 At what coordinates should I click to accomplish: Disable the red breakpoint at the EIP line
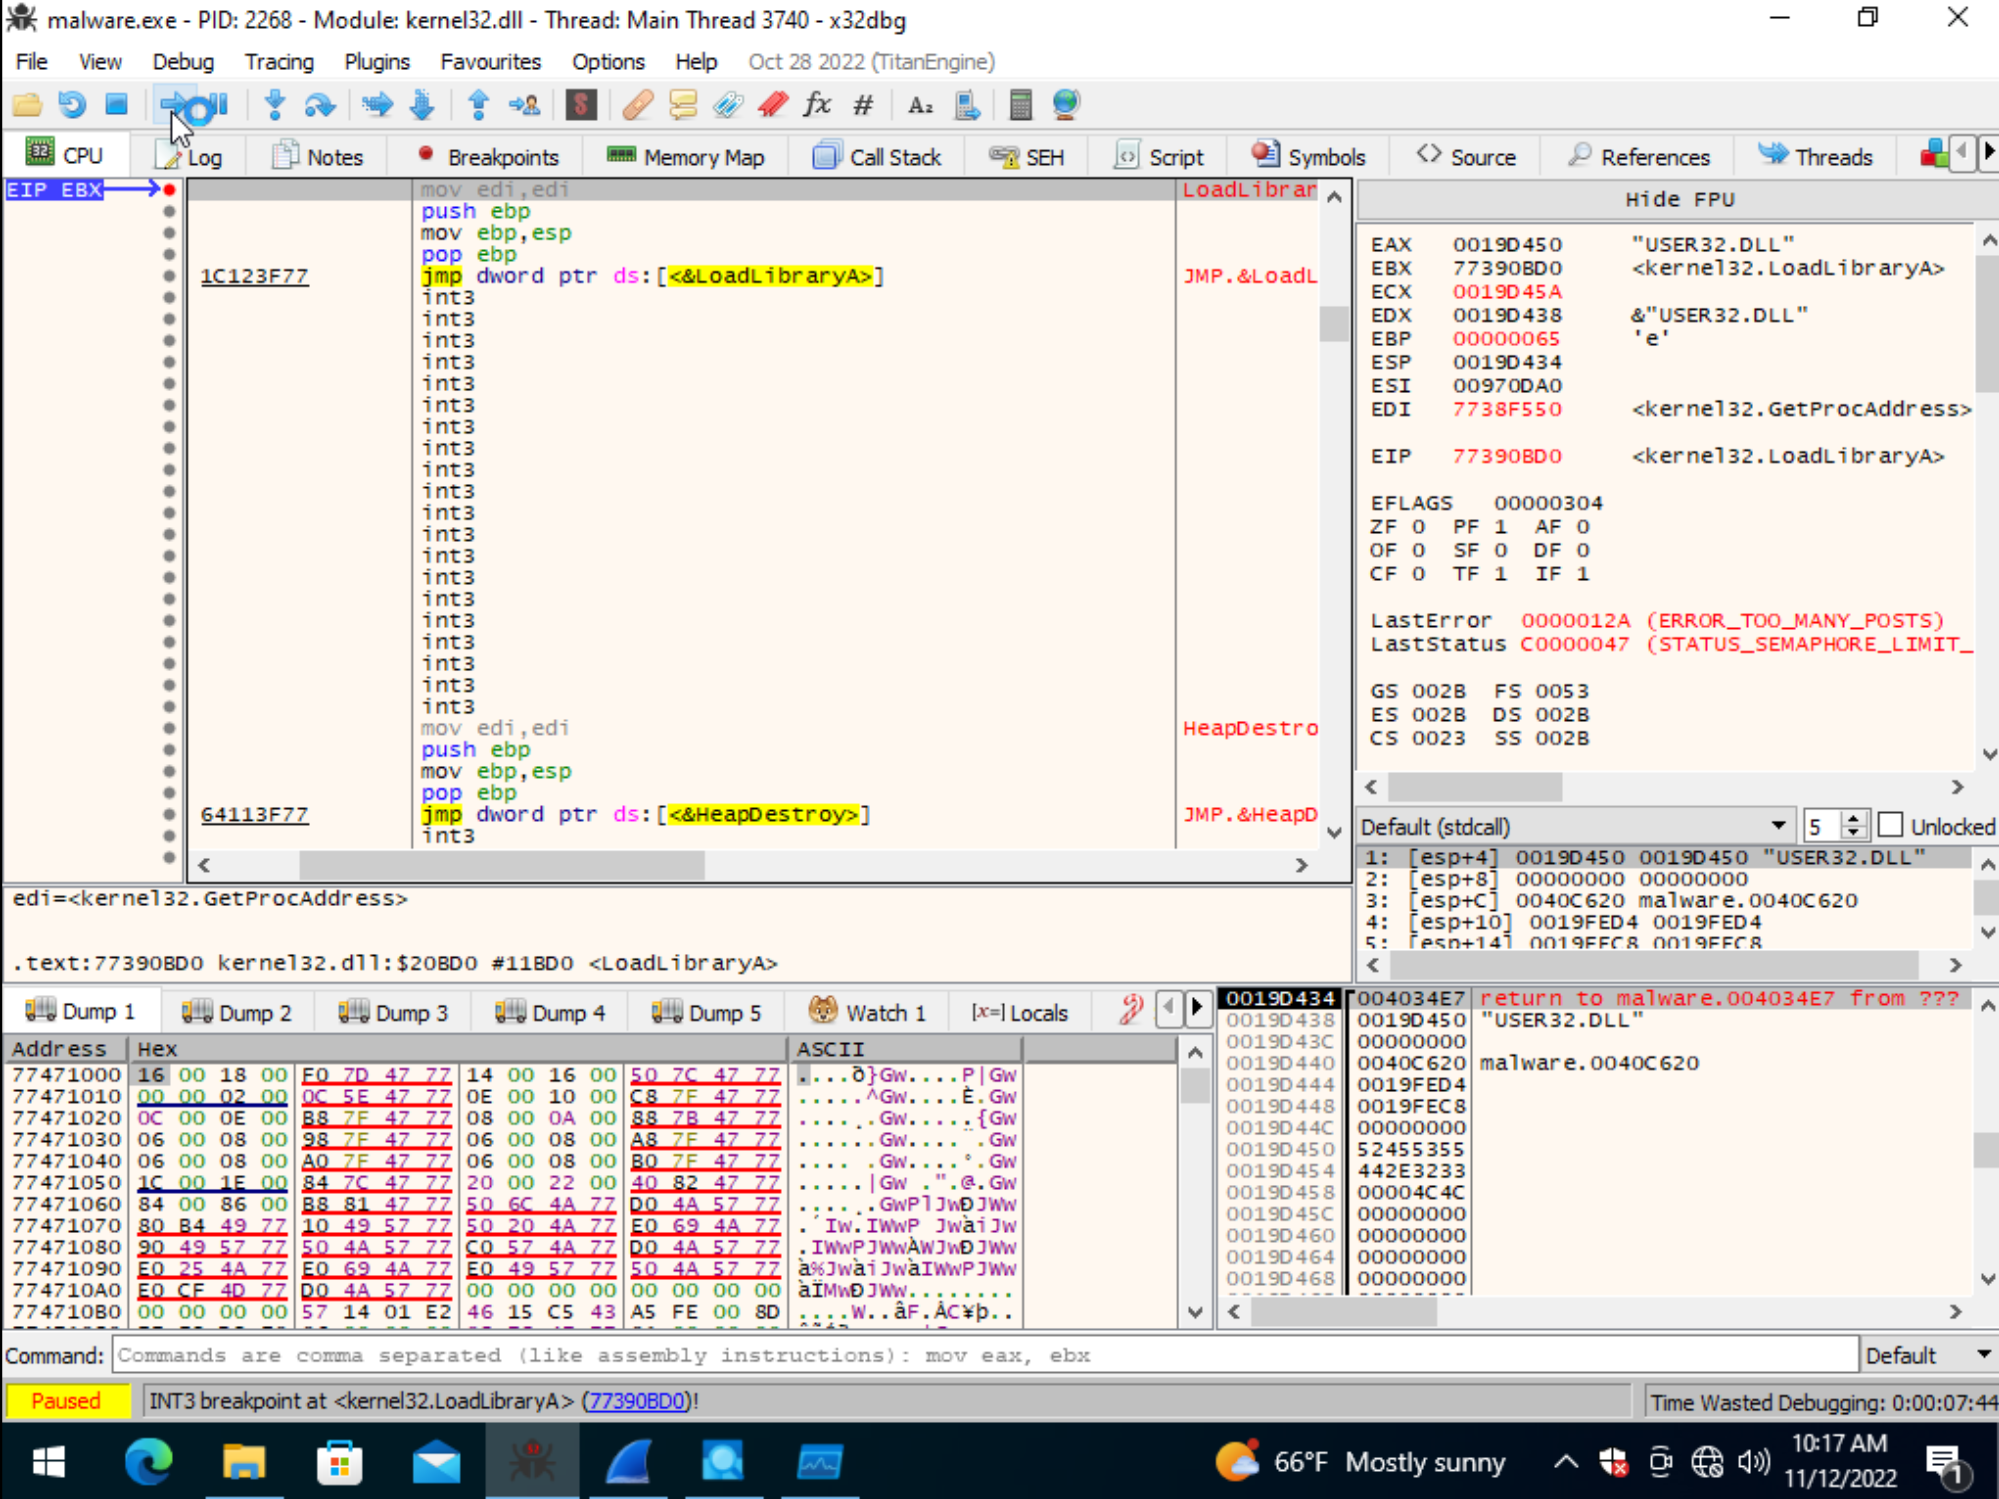click(168, 188)
